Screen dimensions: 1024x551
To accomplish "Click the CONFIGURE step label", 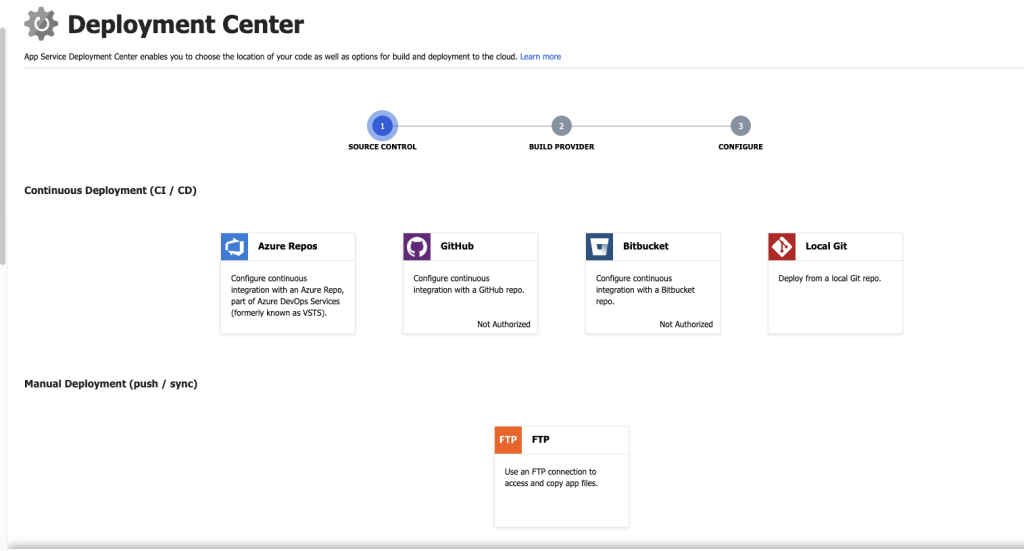I will (x=740, y=147).
